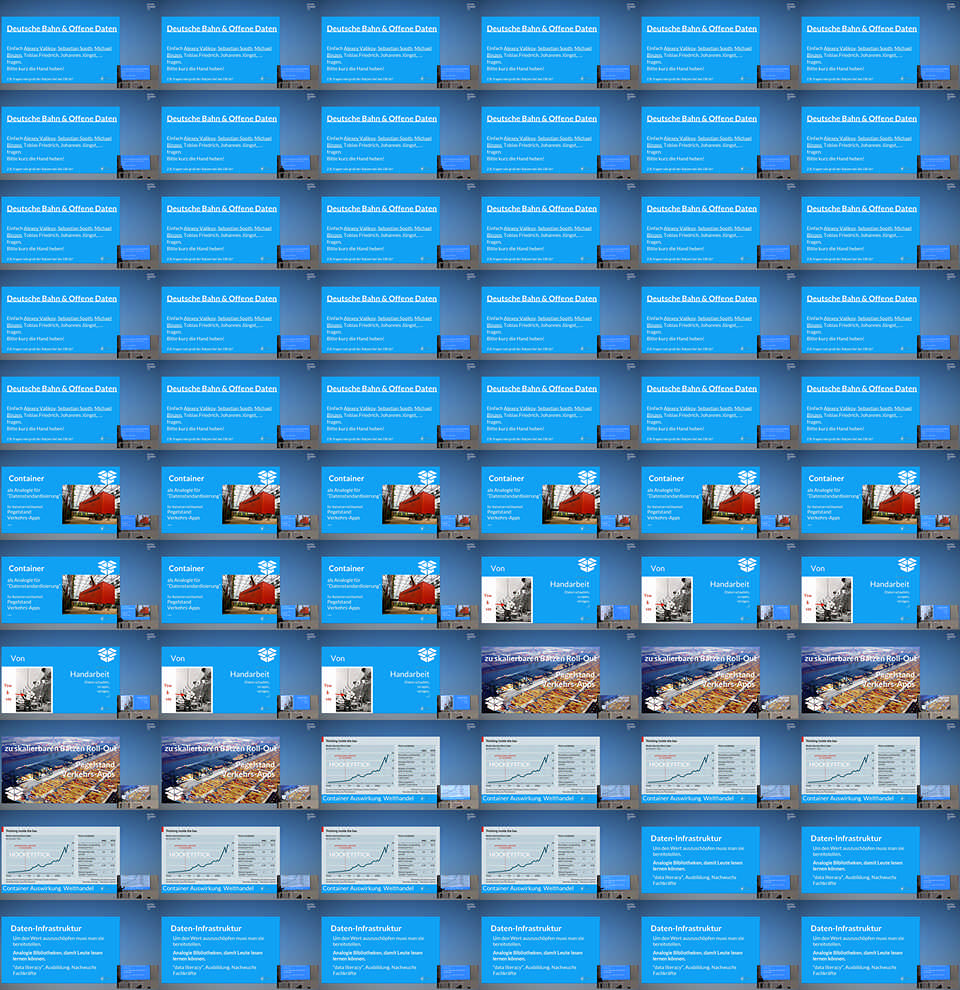Viewport: 960px width, 990px height.
Task: Choose the last skalierbaren Batzen Roll-Out thumbnail
Action: [x=240, y=765]
